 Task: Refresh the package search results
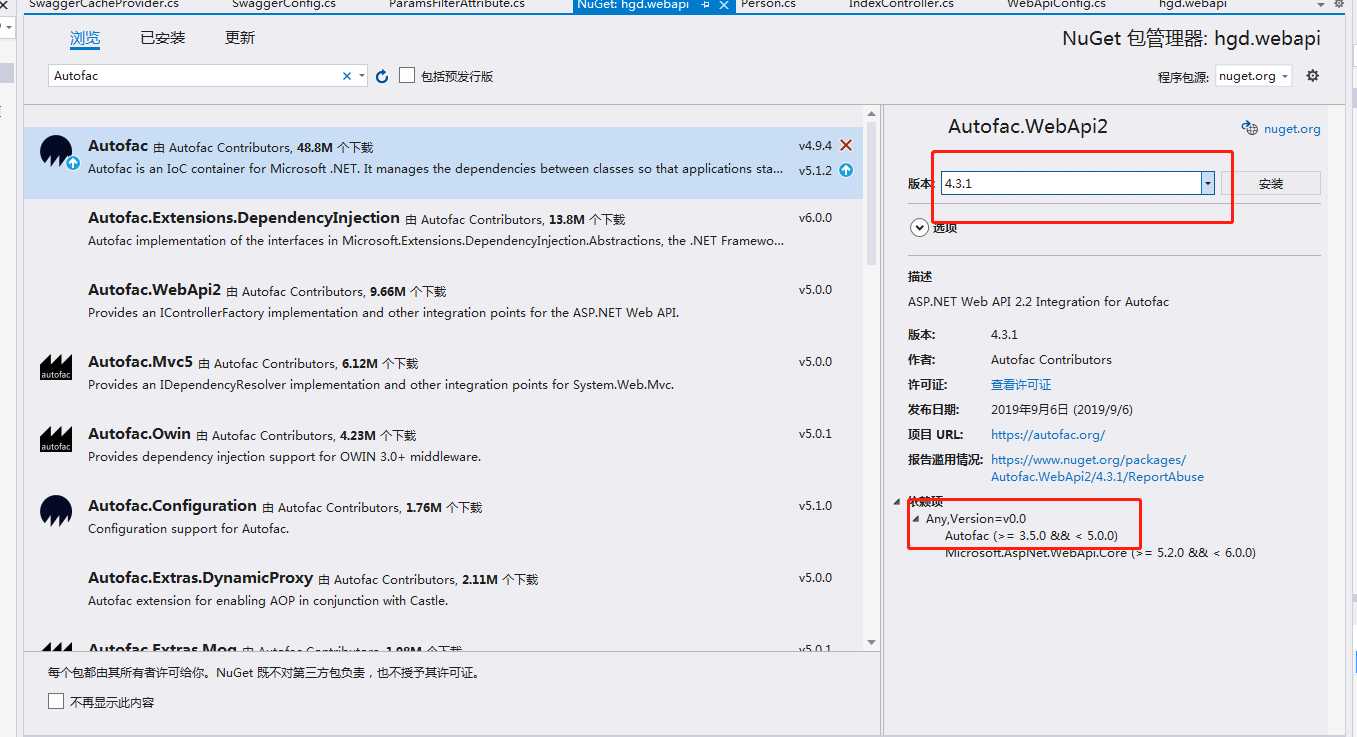[x=381, y=76]
